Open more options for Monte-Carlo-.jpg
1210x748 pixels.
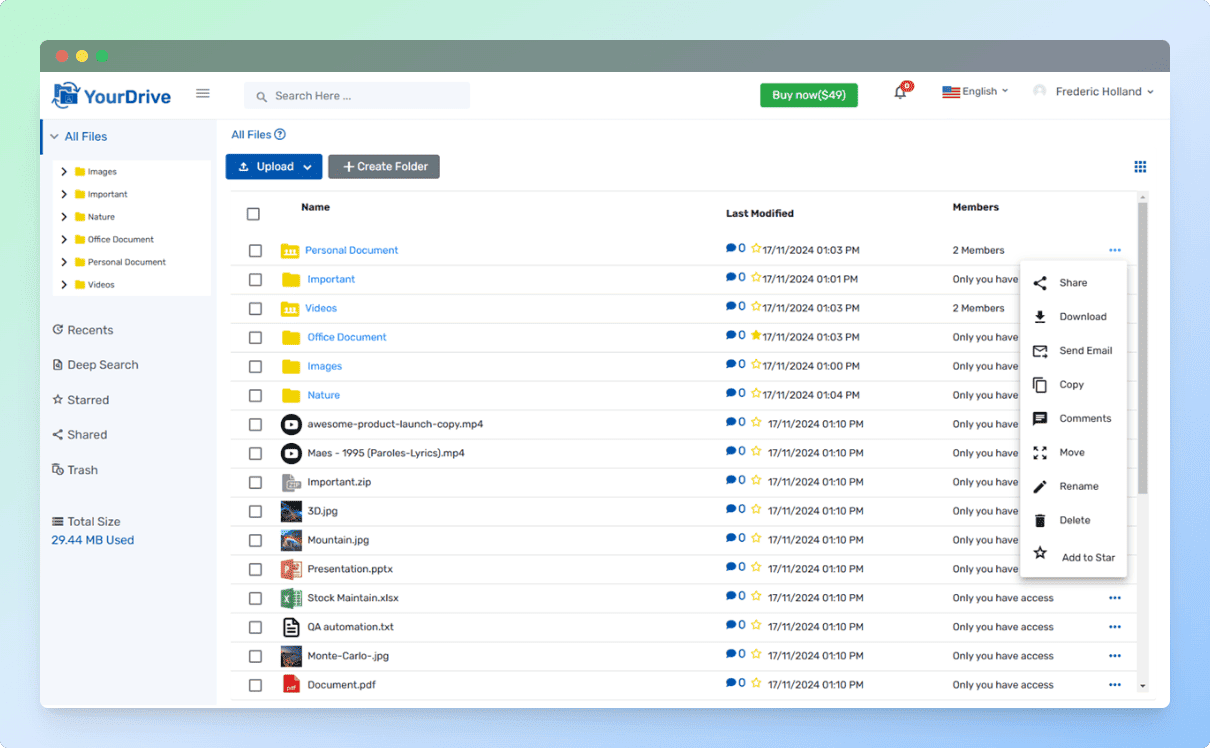pos(1115,656)
